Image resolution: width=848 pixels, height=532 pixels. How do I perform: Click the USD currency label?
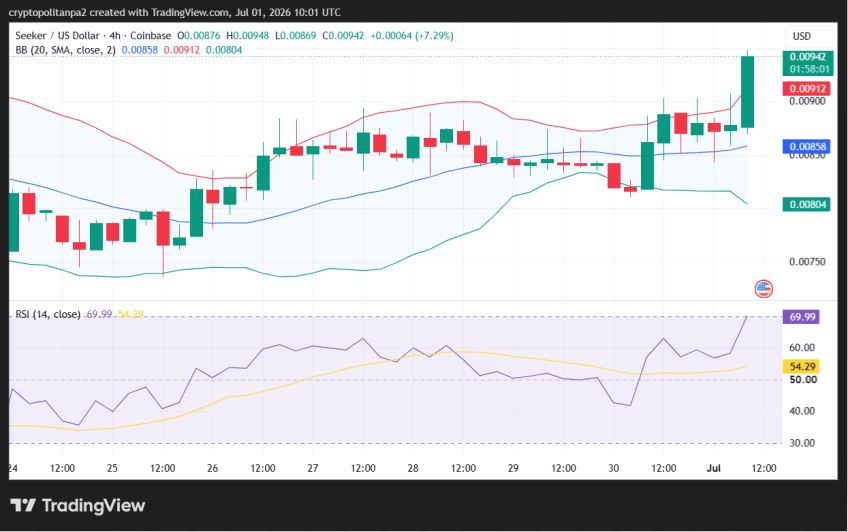coord(801,36)
